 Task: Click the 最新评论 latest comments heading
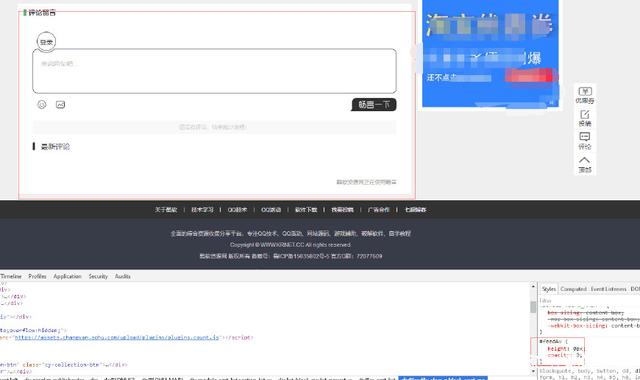tap(55, 147)
